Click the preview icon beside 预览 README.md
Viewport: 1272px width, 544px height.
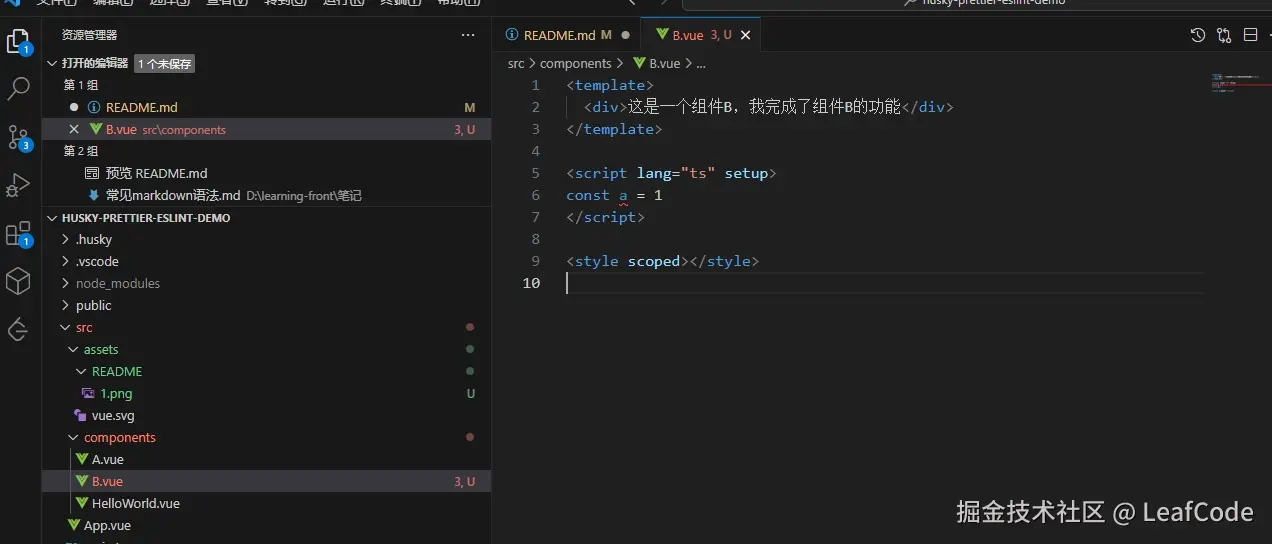pos(92,173)
